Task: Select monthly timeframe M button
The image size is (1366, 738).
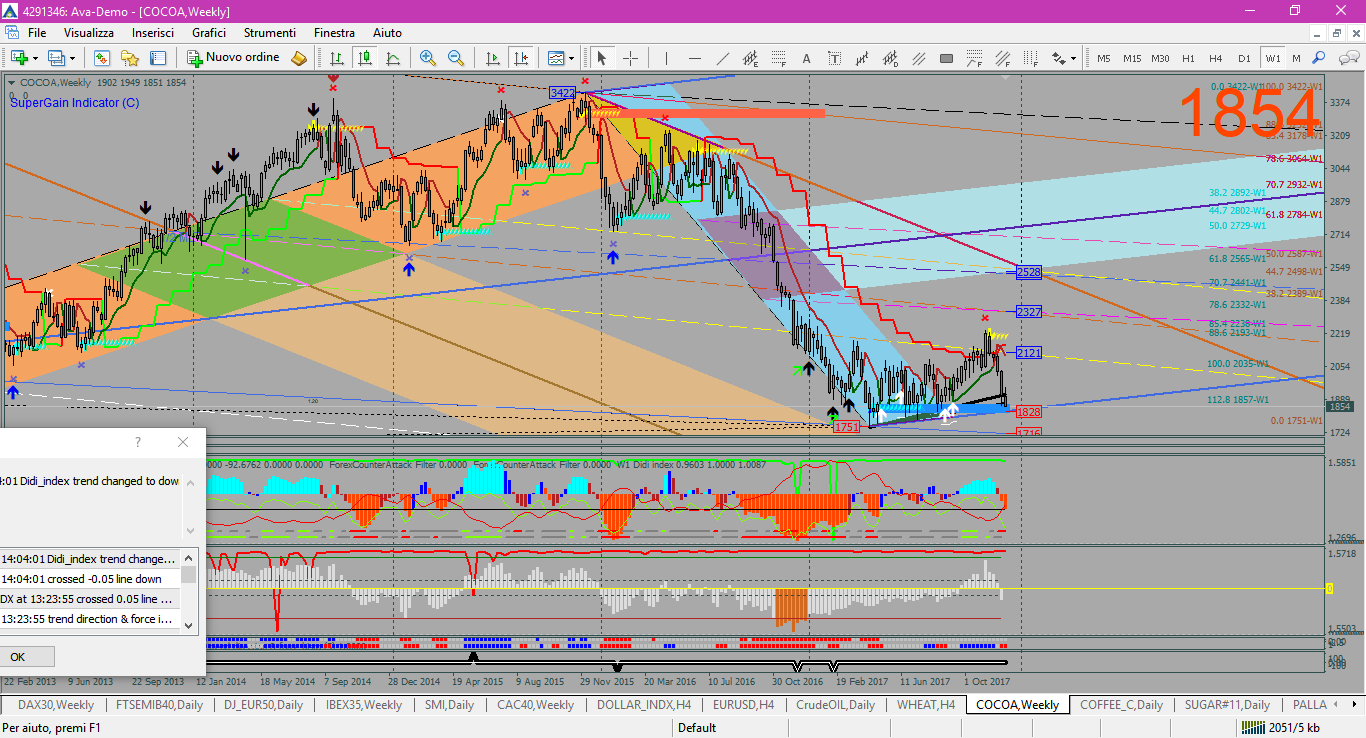Action: [1296, 58]
